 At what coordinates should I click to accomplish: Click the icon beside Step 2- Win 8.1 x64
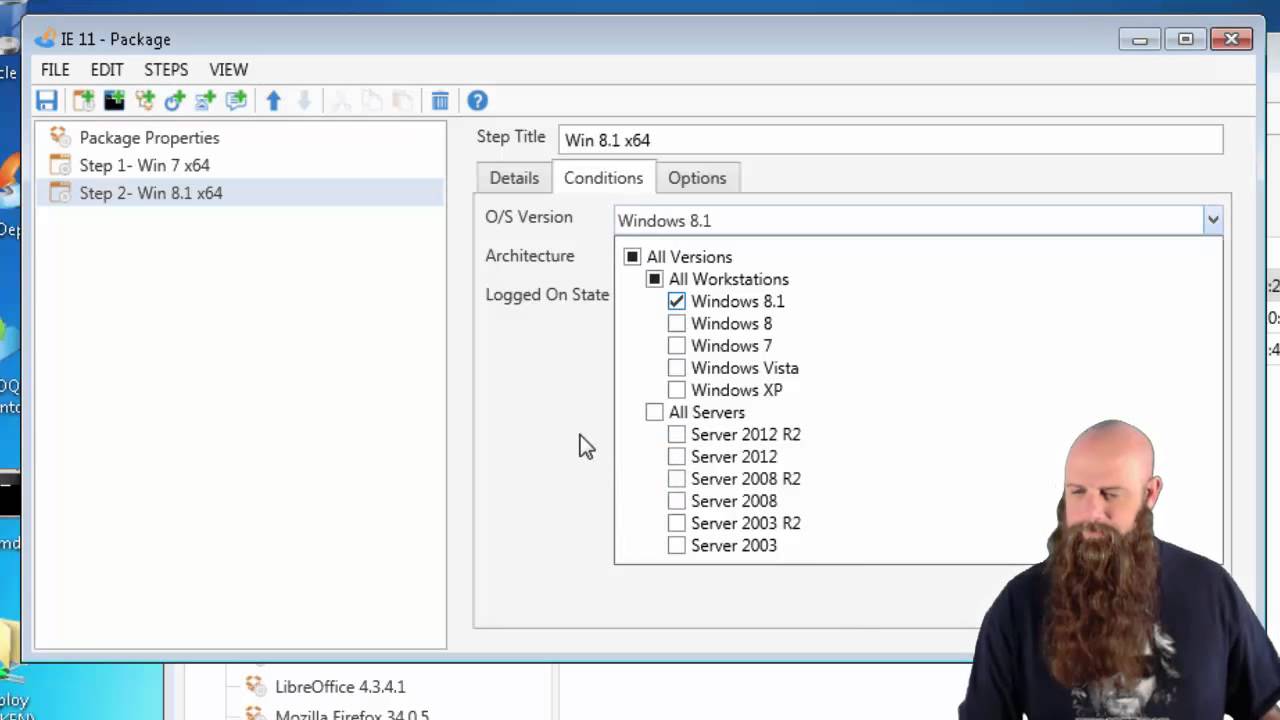tap(60, 192)
